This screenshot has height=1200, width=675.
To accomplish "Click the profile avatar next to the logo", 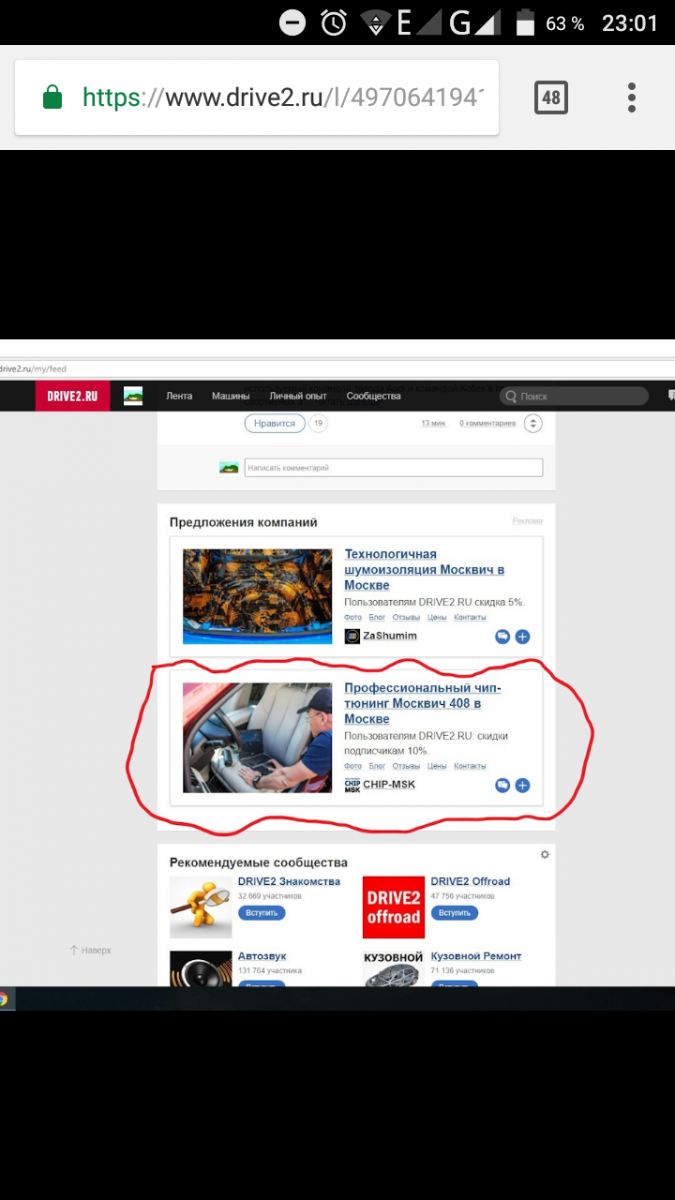I will [133, 396].
